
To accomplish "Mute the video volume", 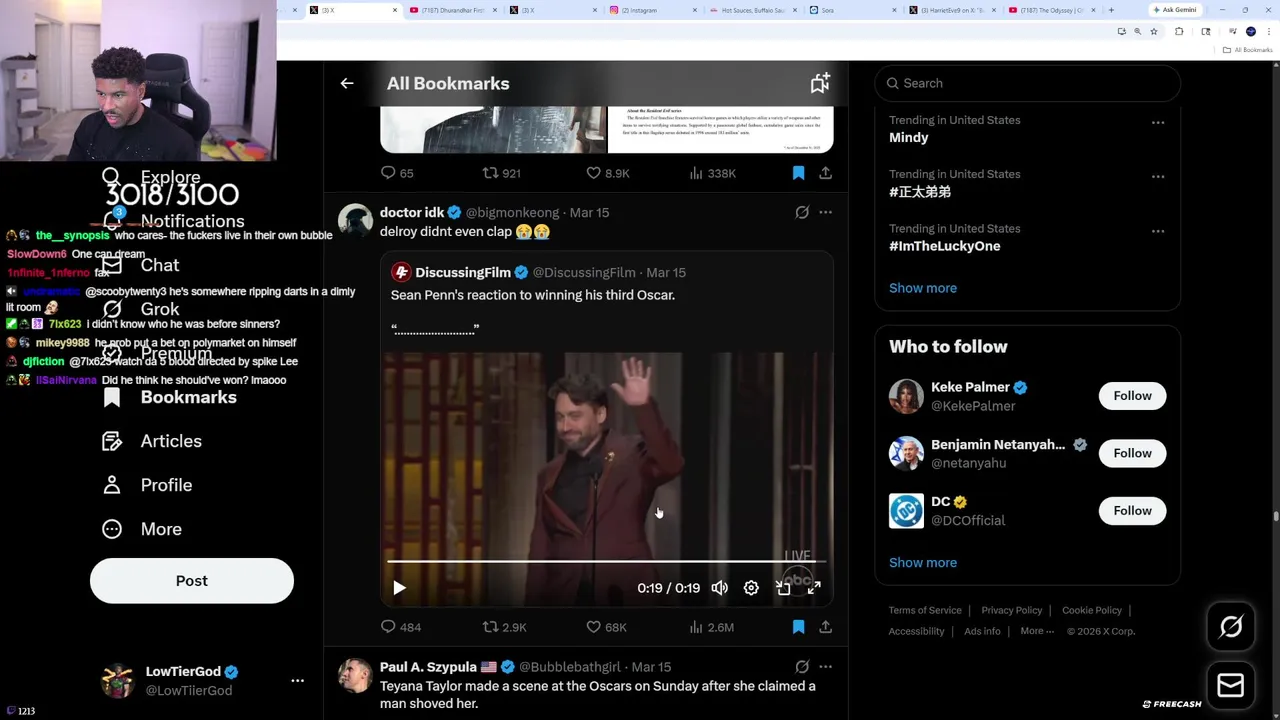I will (x=720, y=588).
